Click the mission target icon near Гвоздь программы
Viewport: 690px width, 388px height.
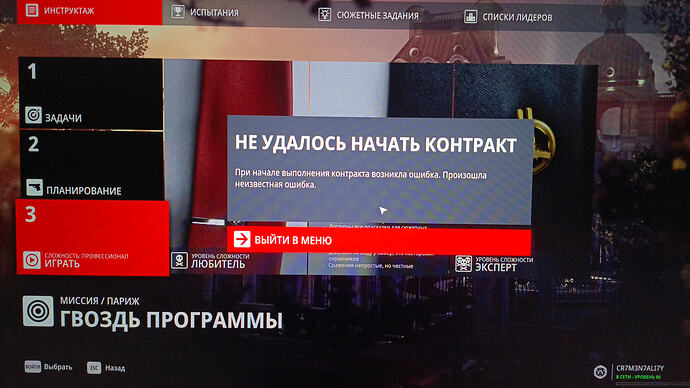38,311
